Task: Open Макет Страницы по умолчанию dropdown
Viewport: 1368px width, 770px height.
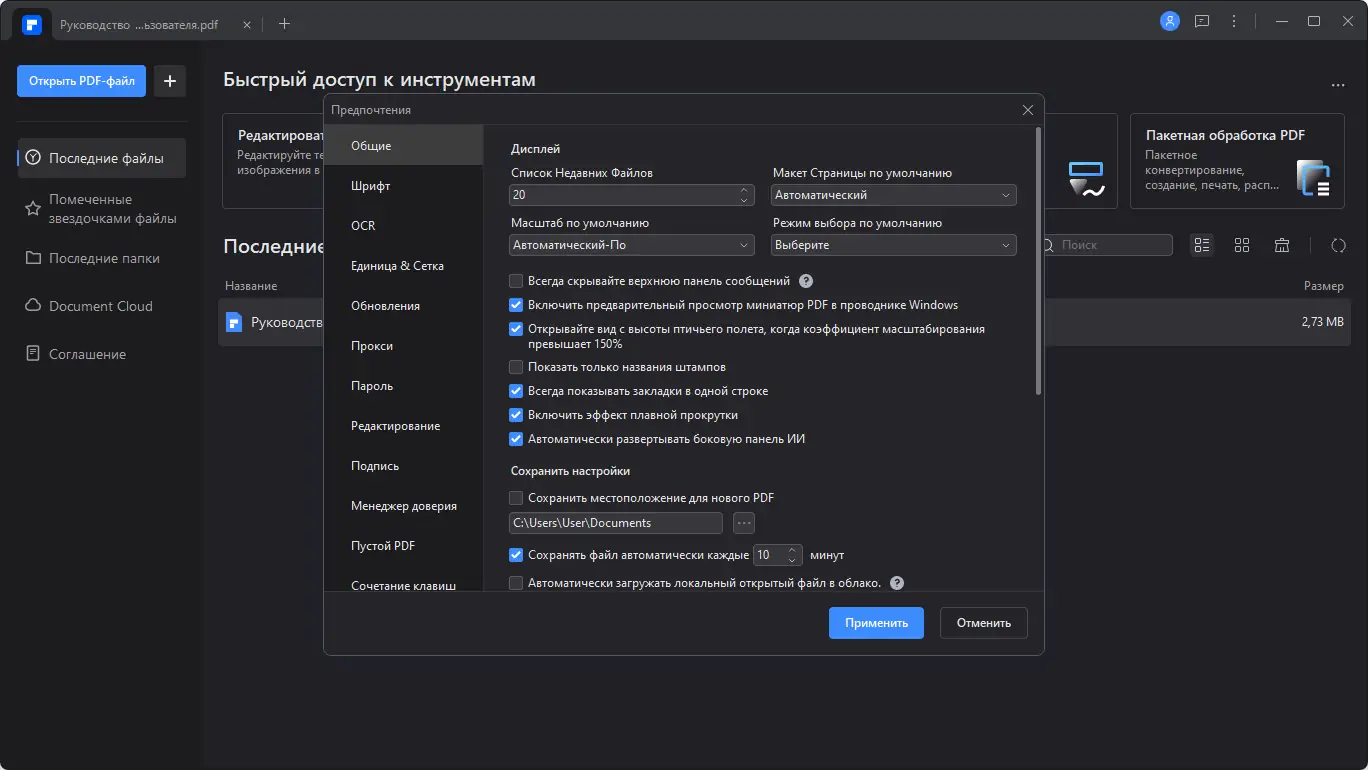Action: 894,195
